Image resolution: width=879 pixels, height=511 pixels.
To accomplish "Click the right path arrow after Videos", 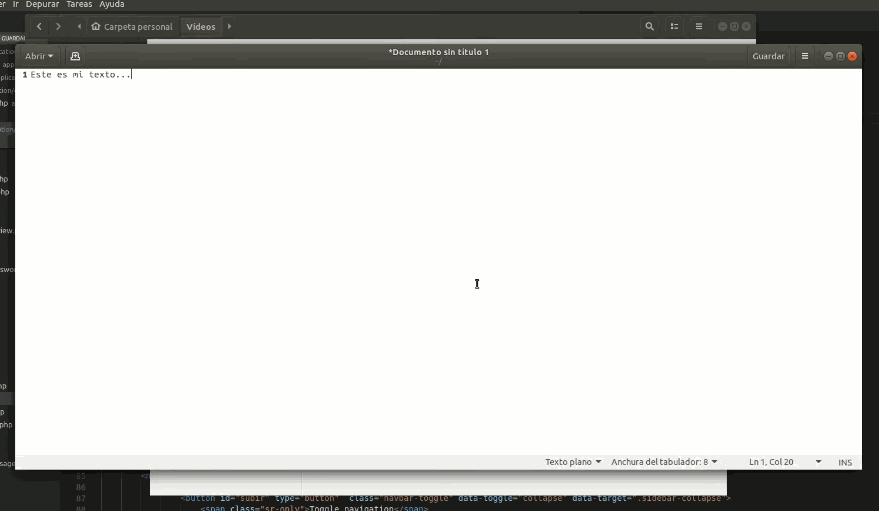I will [x=229, y=26].
